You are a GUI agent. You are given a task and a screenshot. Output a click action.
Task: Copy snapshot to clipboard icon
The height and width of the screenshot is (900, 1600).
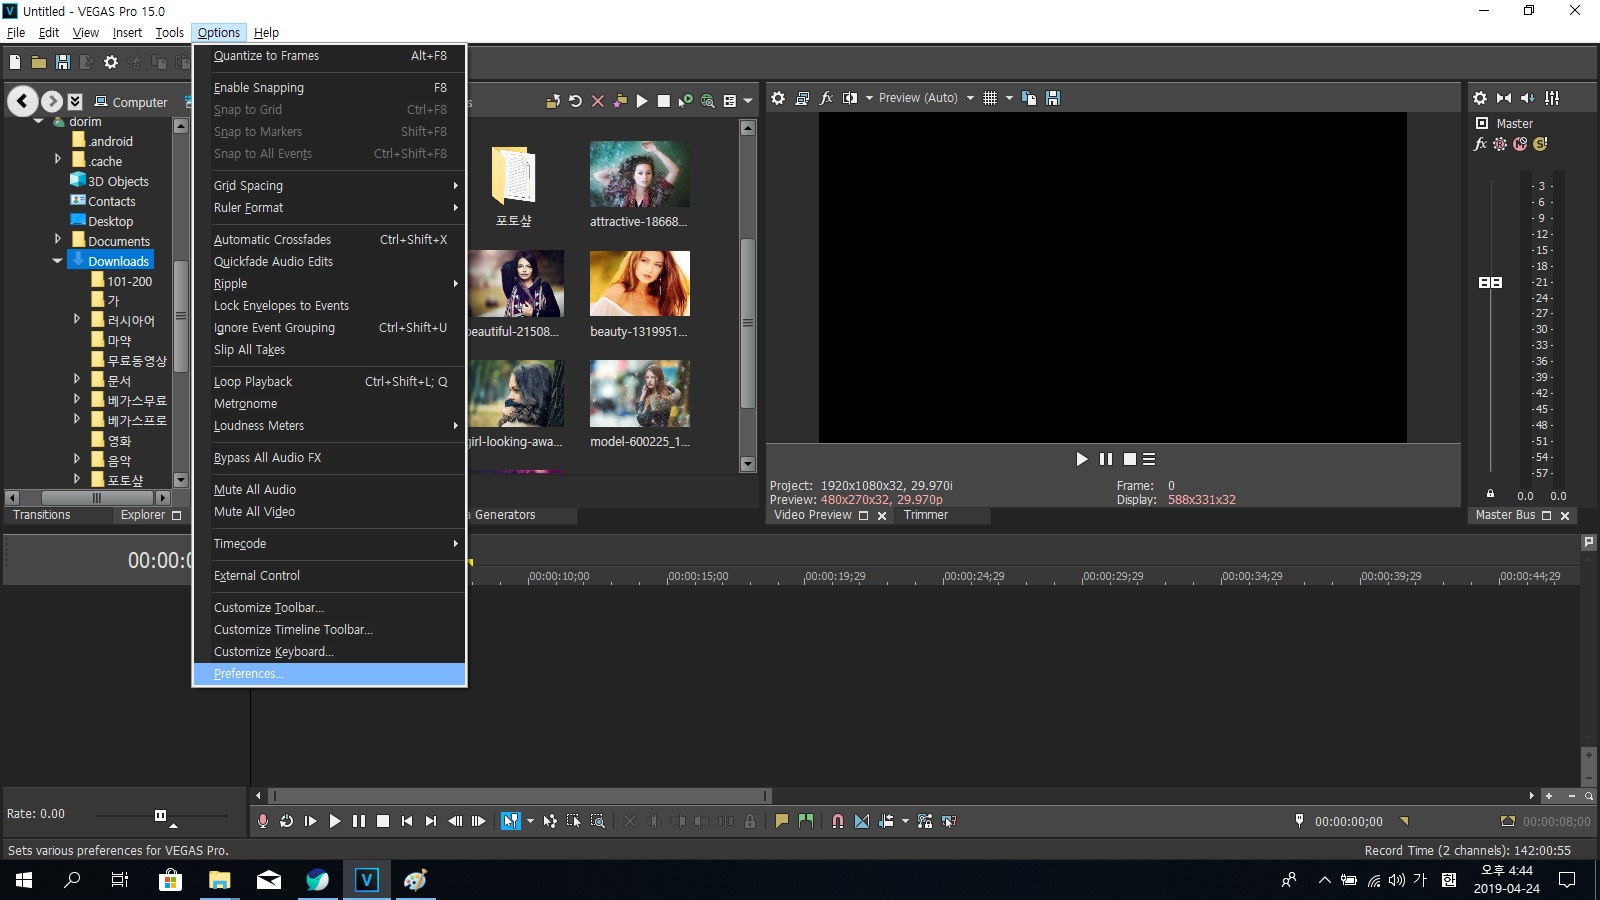coord(1029,98)
